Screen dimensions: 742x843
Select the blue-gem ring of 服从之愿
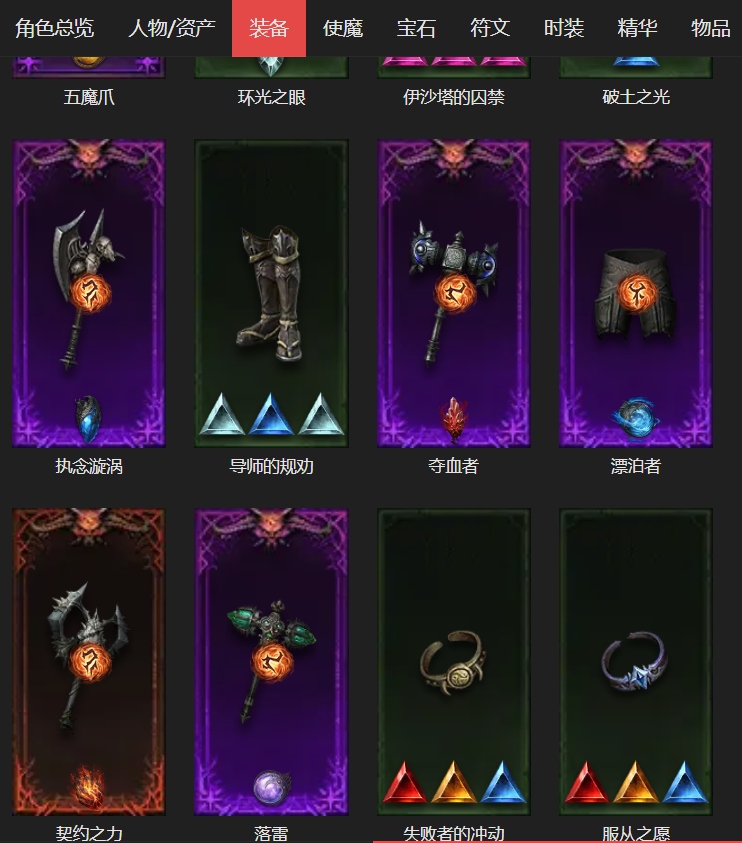click(634, 661)
